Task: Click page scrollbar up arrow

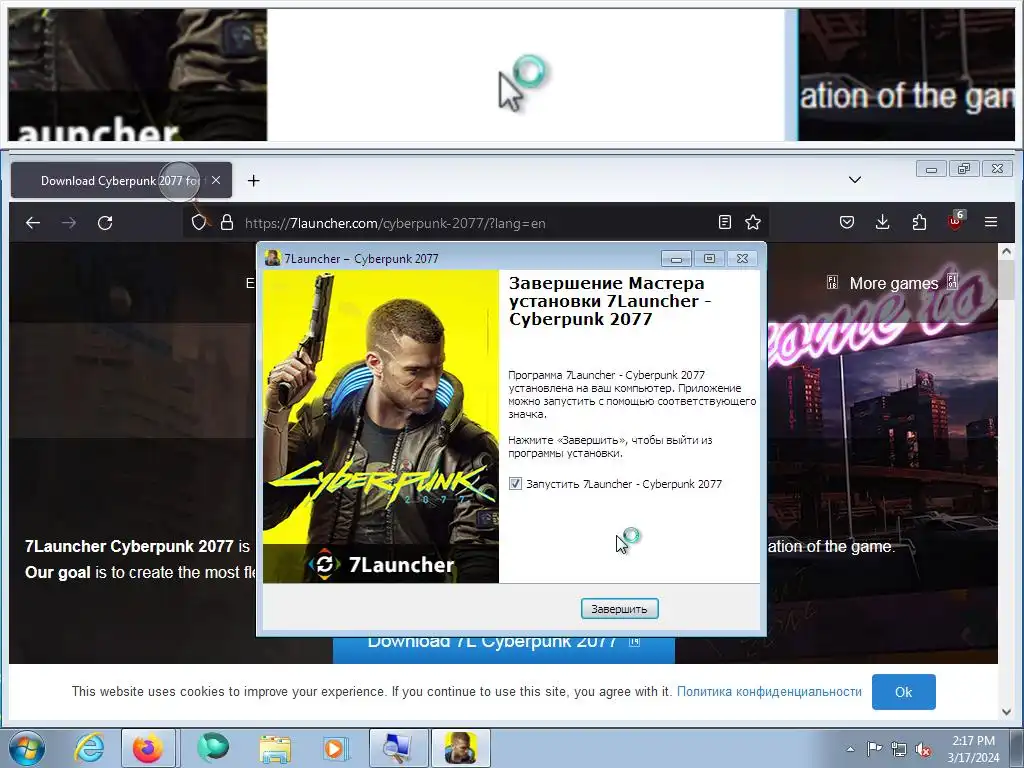Action: pos(1006,251)
